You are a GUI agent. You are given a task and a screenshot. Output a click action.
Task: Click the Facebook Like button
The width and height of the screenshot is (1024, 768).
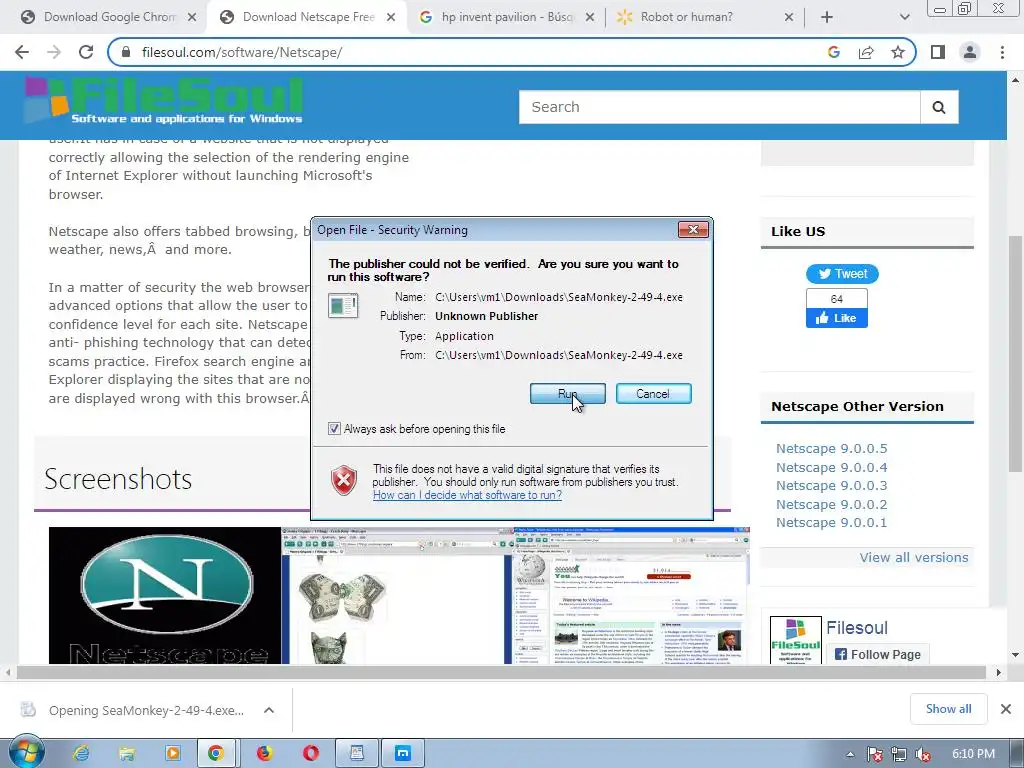click(x=837, y=318)
